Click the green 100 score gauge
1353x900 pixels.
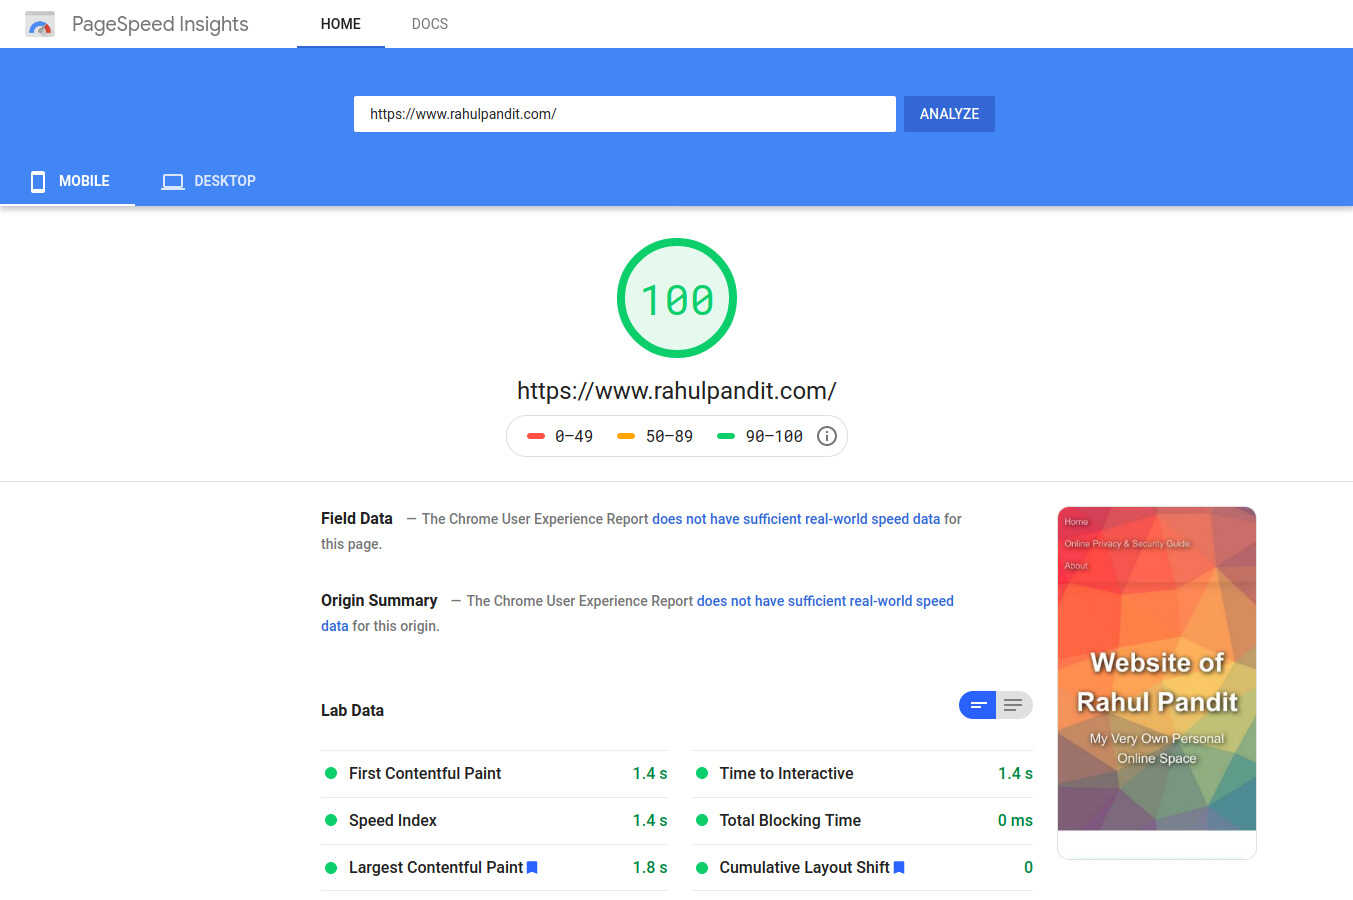[676, 297]
